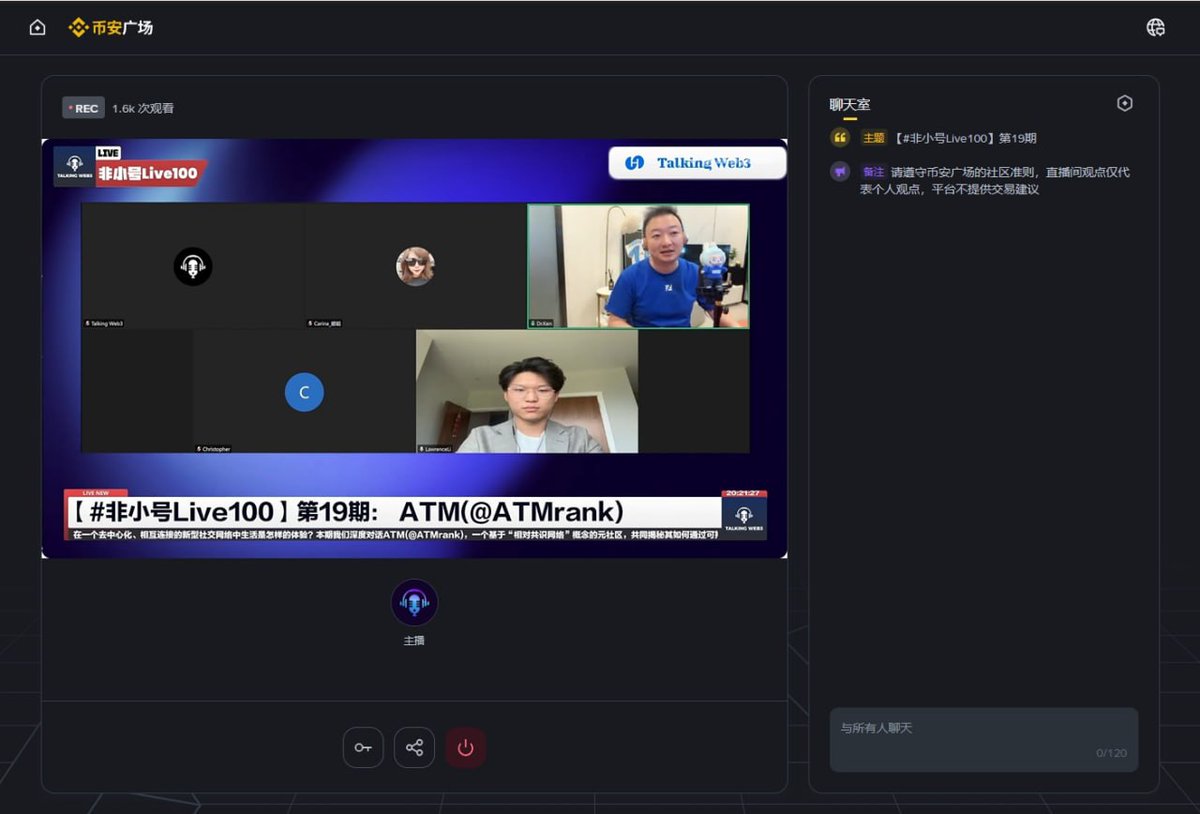The height and width of the screenshot is (814, 1200).
Task: Click the gray-suit participant video tile
Action: click(x=527, y=392)
